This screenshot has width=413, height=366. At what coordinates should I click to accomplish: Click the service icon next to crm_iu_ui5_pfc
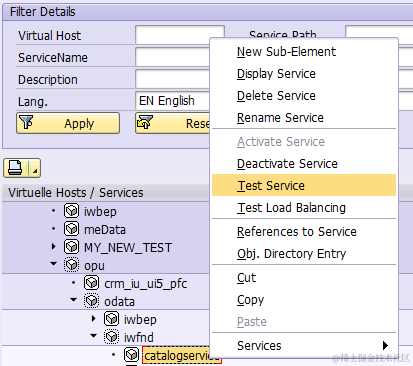(x=91, y=283)
